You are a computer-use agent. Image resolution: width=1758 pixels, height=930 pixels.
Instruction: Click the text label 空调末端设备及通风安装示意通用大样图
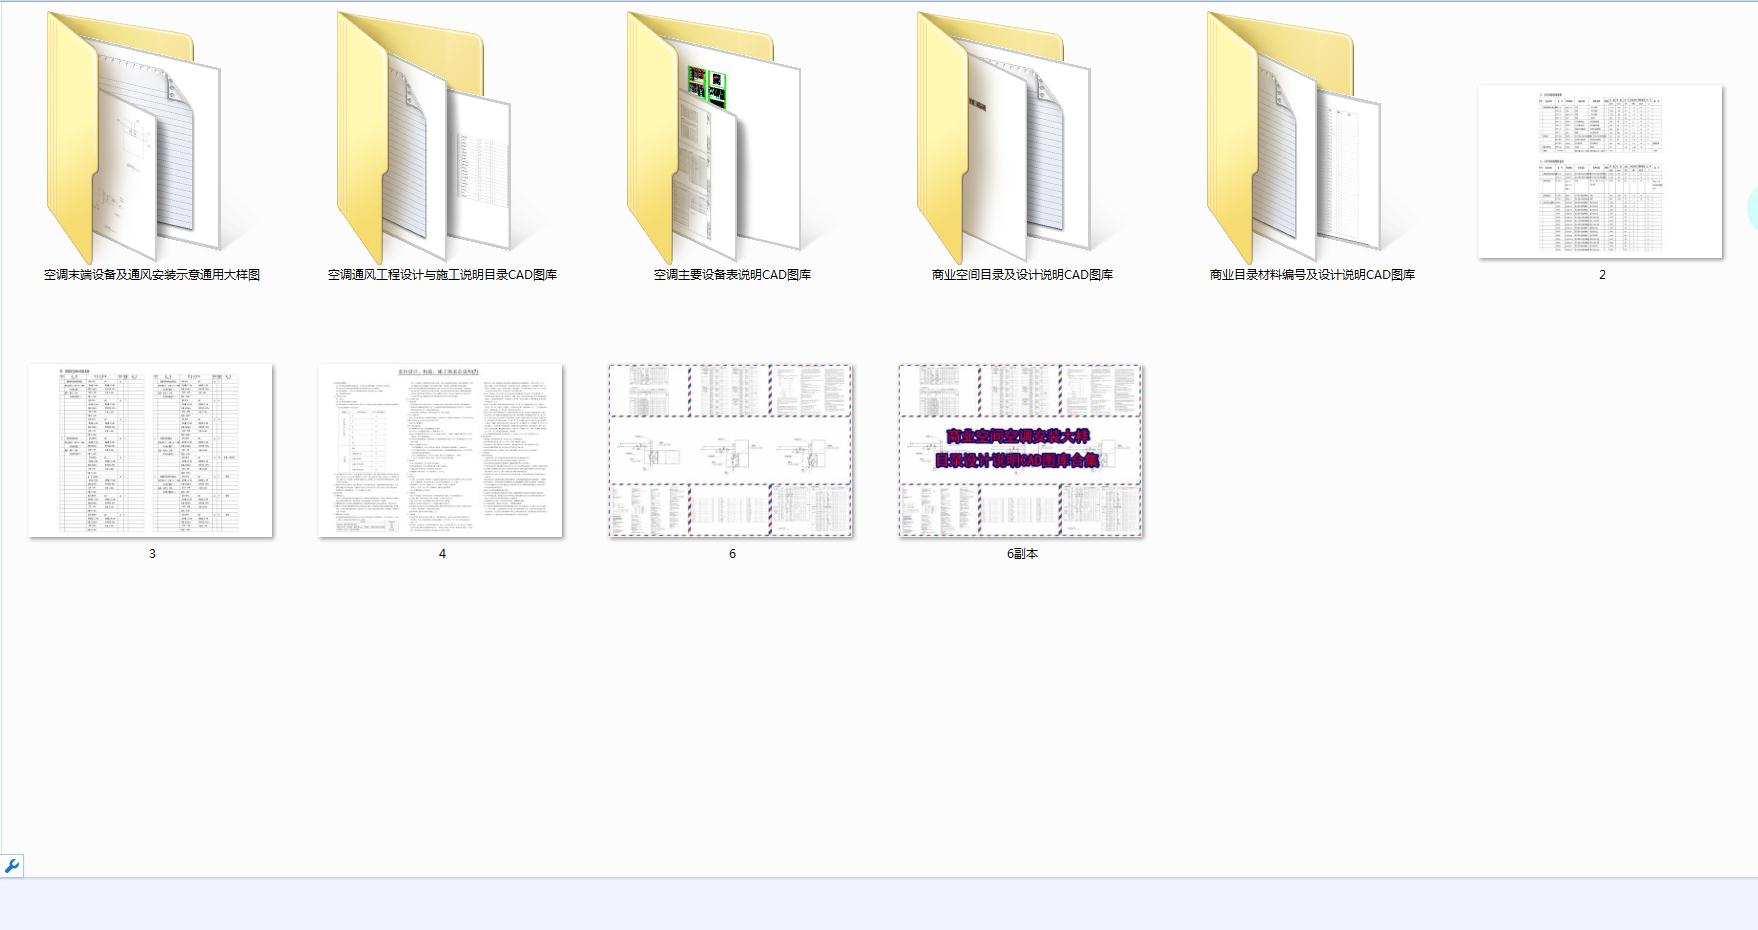(x=152, y=275)
